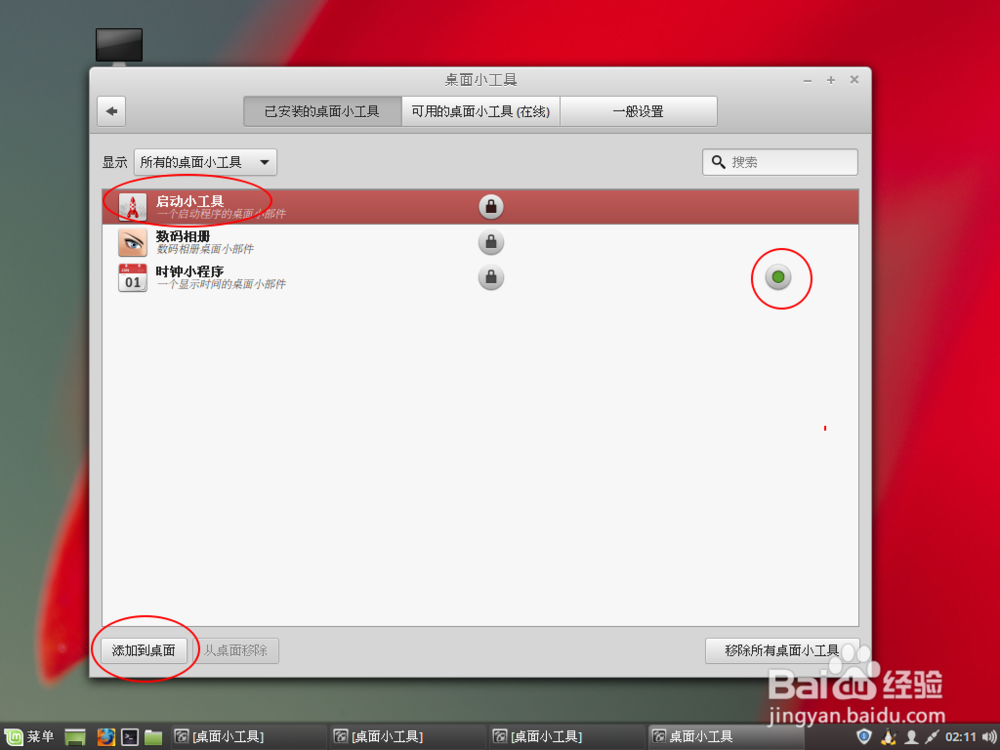Open the file manager folder icon in the panel

pyautogui.click(x=153, y=737)
